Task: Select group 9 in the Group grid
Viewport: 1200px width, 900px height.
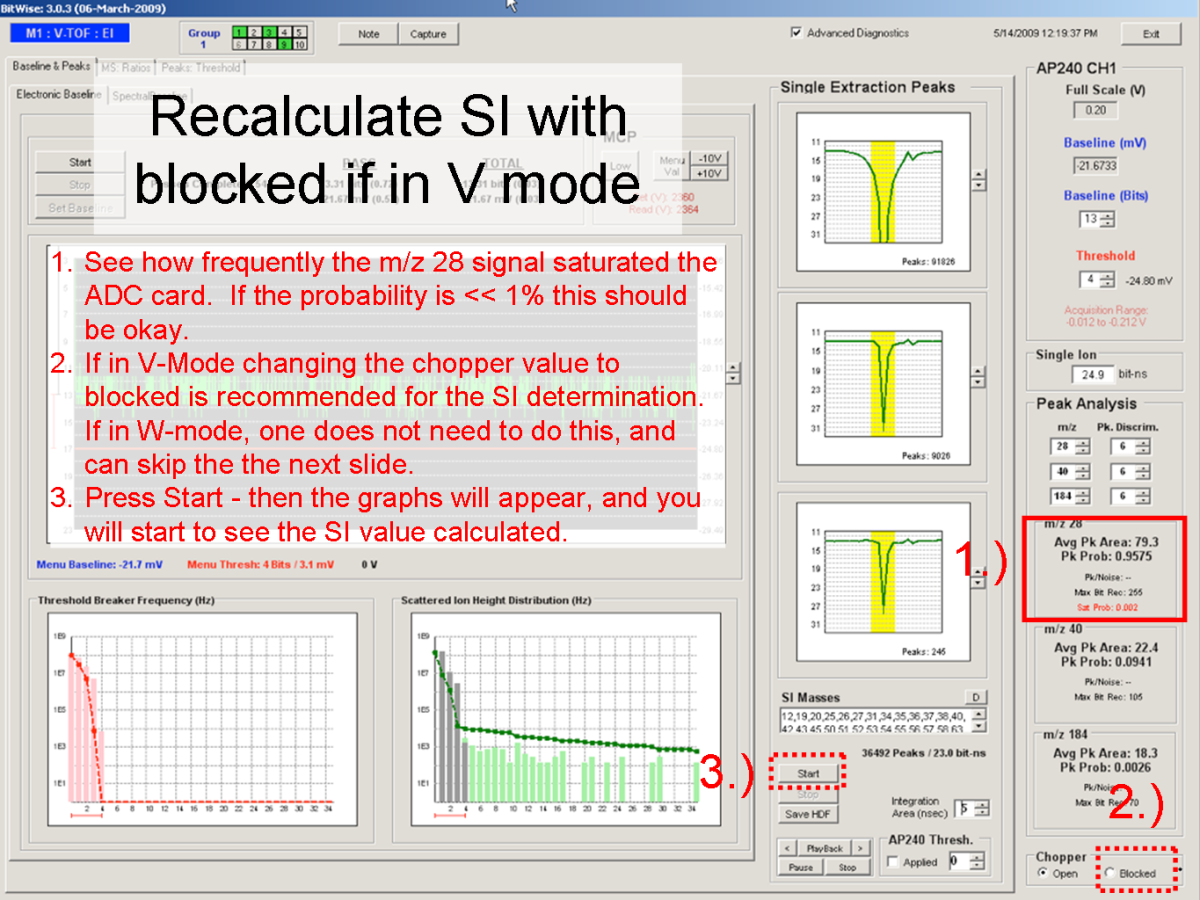Action: 286,45
